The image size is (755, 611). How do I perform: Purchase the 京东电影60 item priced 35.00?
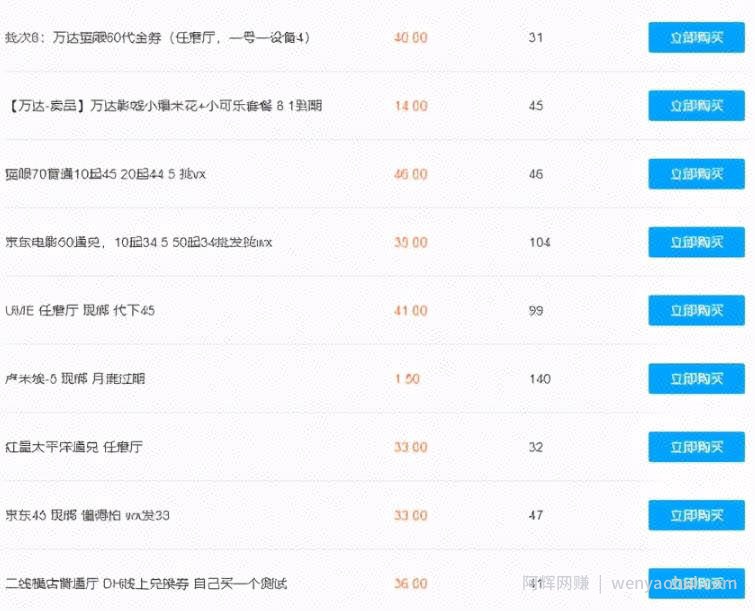696,242
